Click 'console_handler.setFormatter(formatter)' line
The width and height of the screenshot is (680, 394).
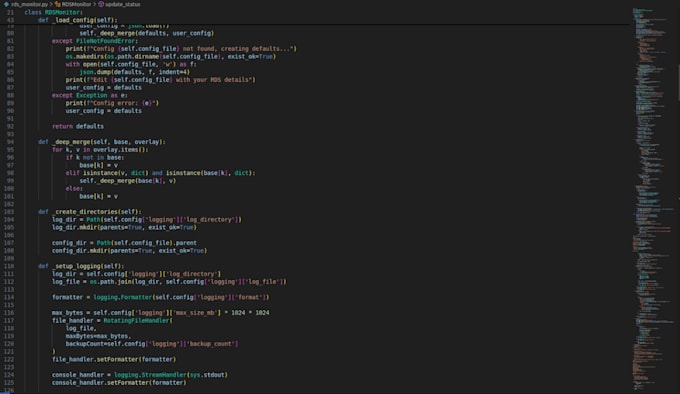tap(119, 383)
